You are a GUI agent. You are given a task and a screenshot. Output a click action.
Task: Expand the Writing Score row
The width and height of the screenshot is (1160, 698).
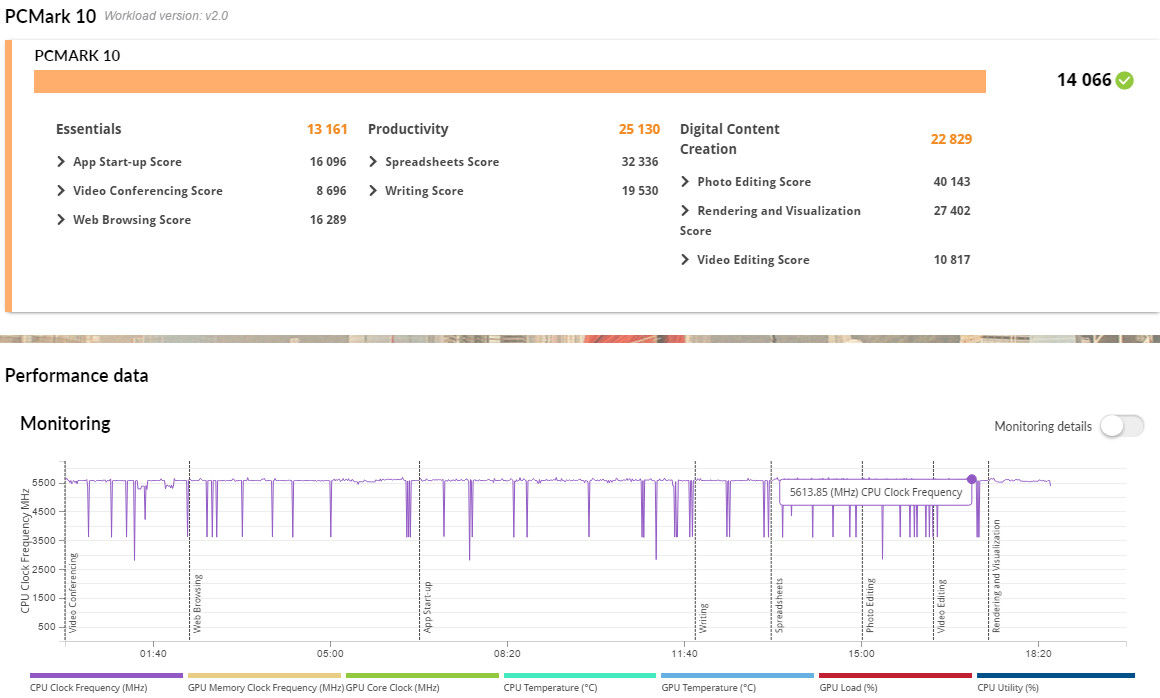[x=374, y=191]
